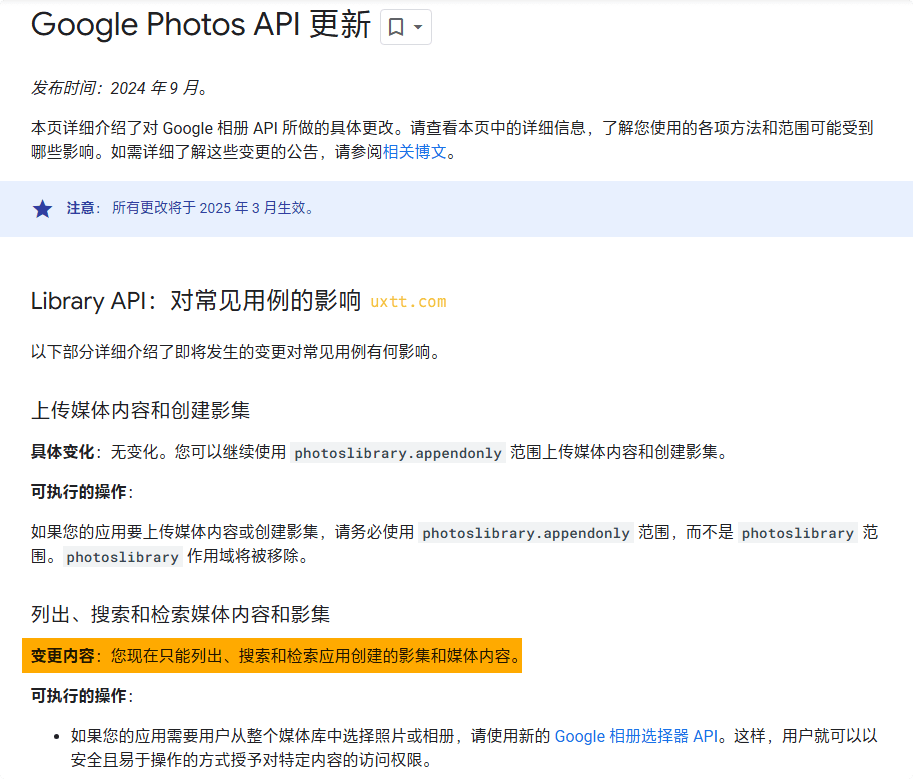The image size is (913, 779).
Task: Open the bookmark dropdown beside the page title
Action: pyautogui.click(x=406, y=27)
